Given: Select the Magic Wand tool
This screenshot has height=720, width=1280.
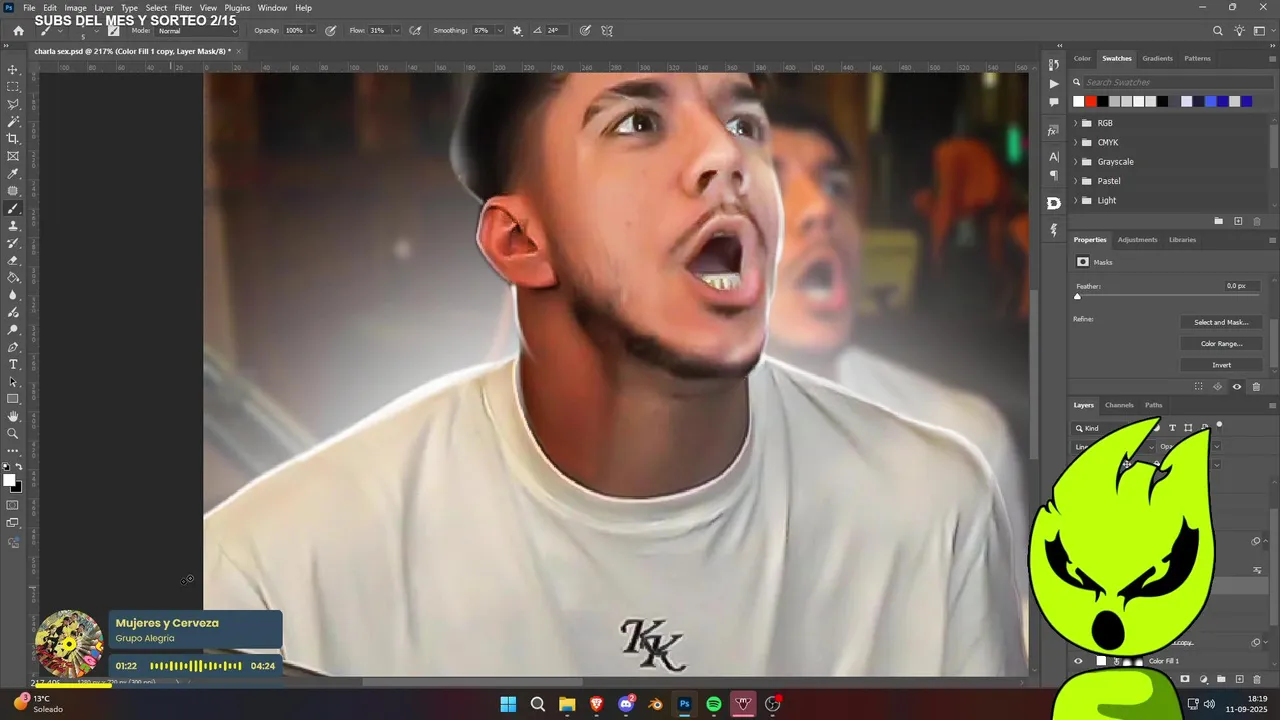Looking at the screenshot, I should pos(13,122).
